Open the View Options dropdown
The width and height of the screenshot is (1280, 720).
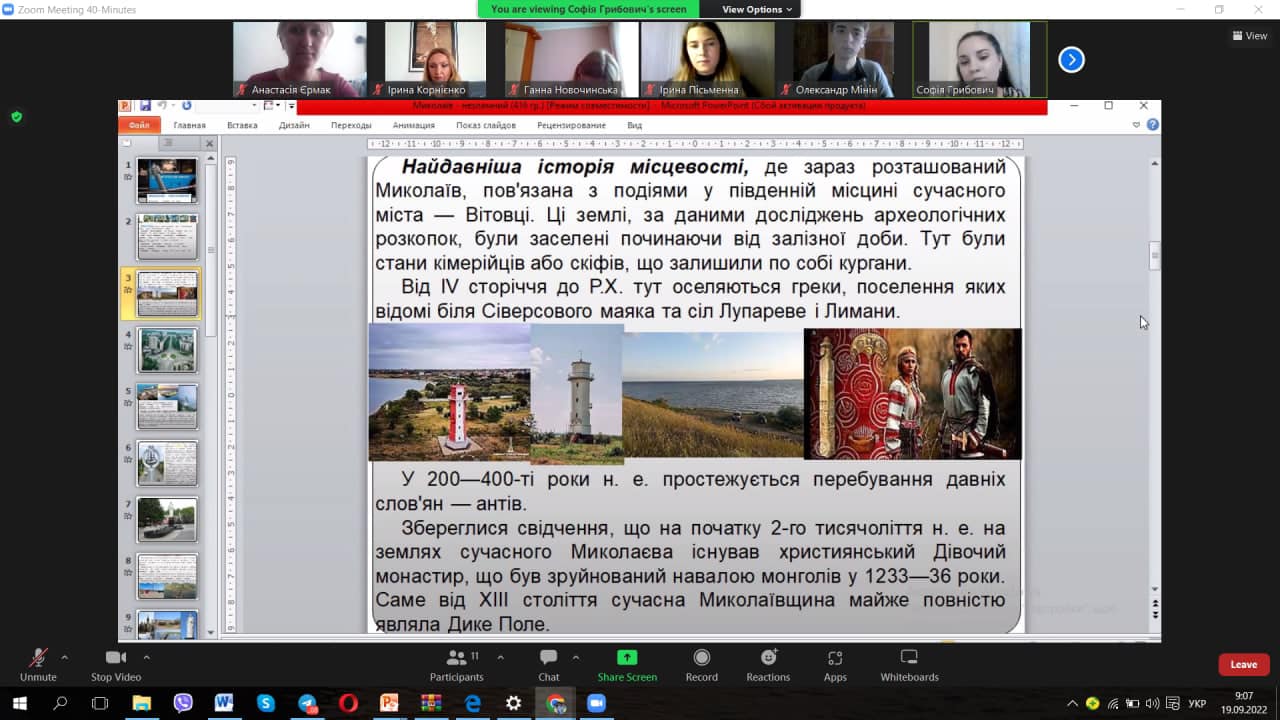756,9
